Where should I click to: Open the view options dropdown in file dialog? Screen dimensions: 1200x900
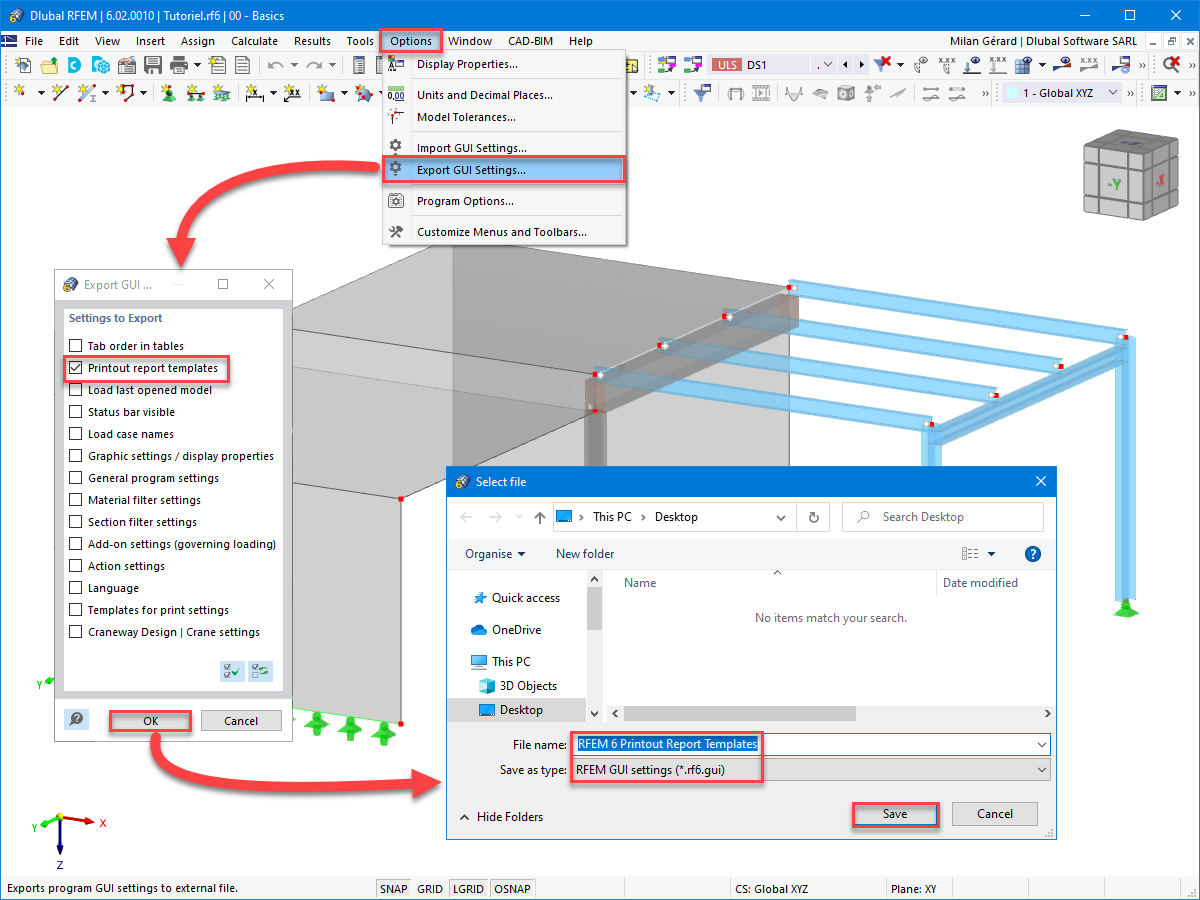(992, 554)
